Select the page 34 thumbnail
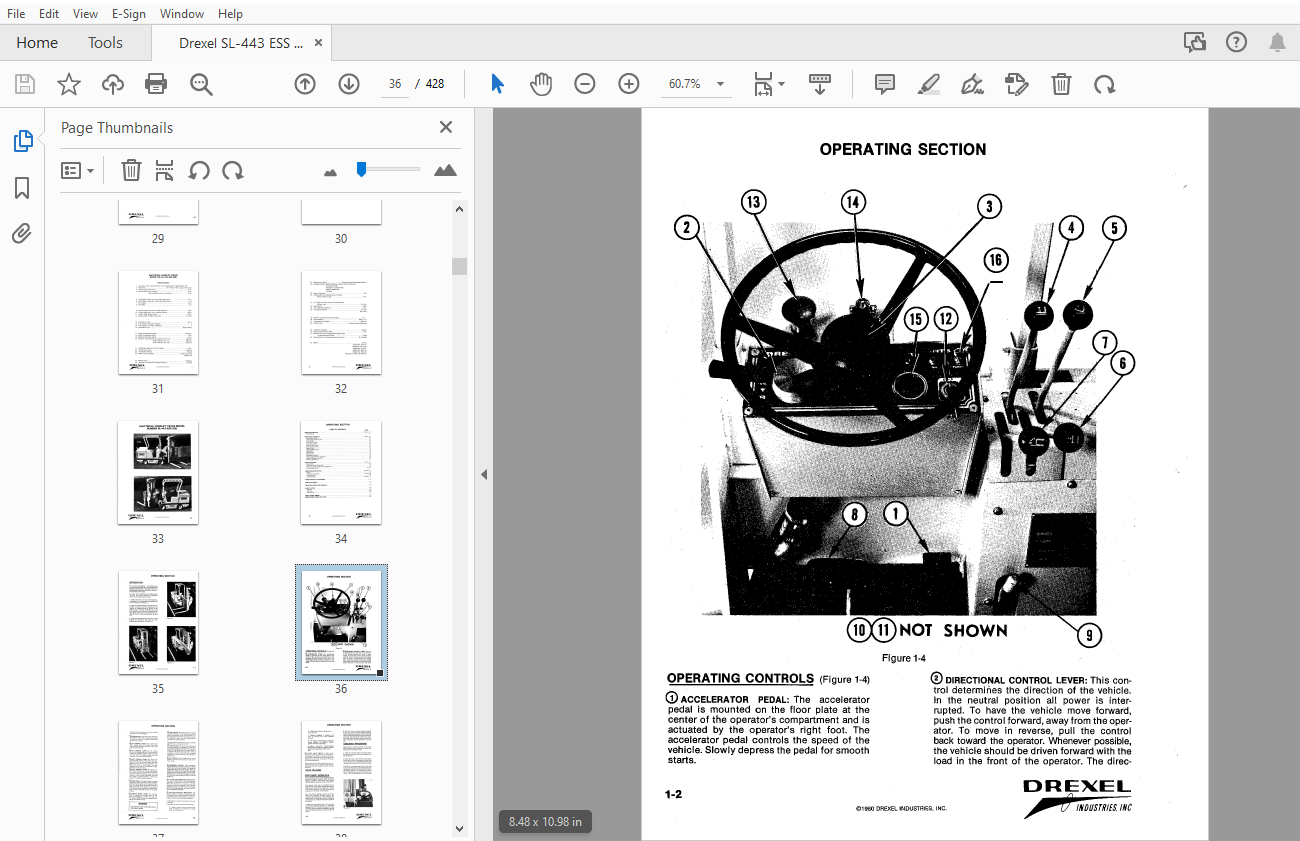The width and height of the screenshot is (1300, 841). pos(341,472)
